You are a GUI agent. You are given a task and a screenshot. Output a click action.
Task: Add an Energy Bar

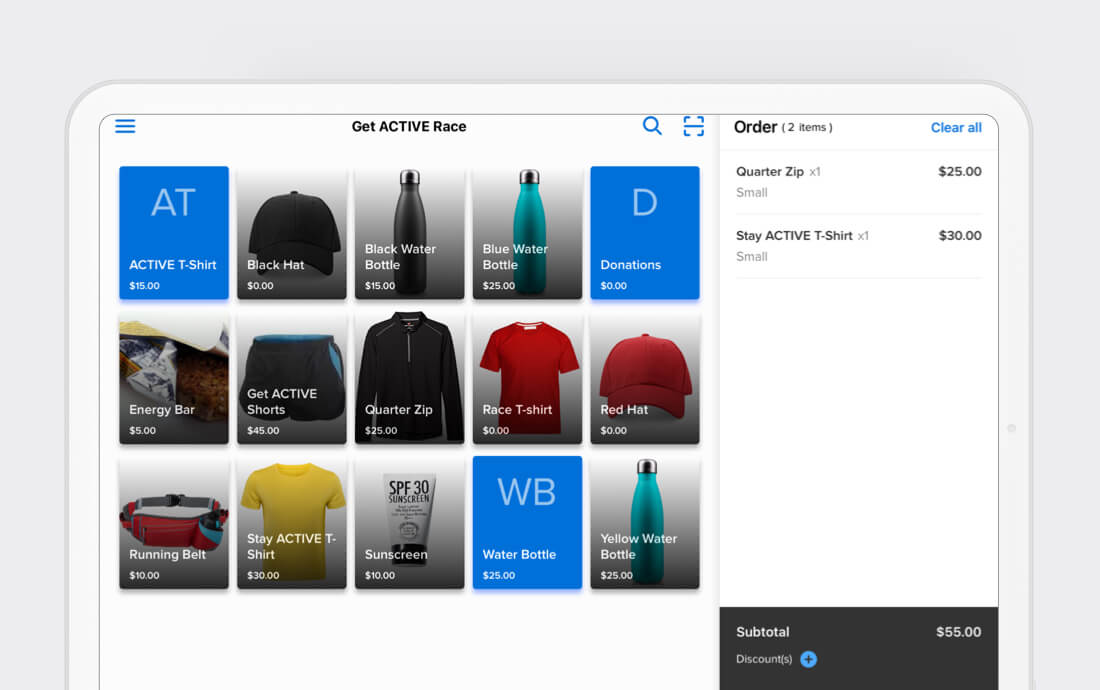tap(174, 378)
